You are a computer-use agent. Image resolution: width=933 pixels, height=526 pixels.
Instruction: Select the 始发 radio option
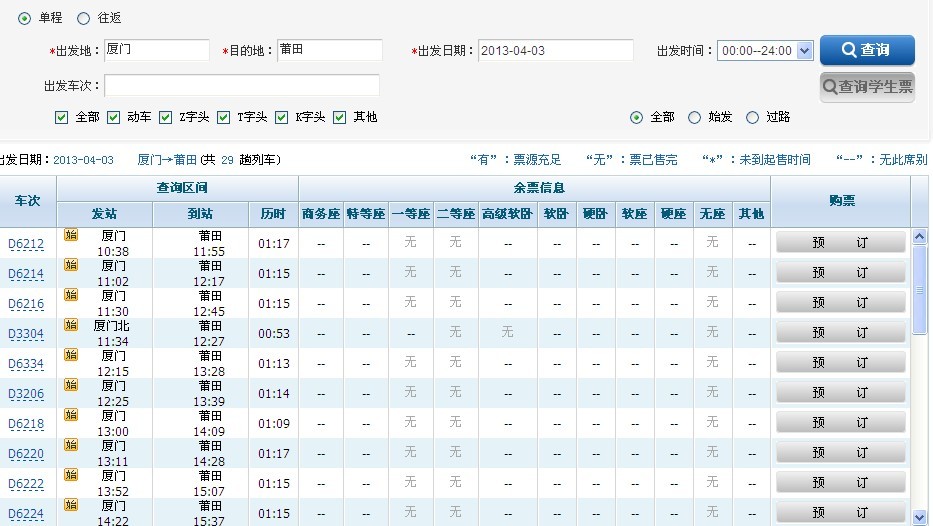(695, 117)
